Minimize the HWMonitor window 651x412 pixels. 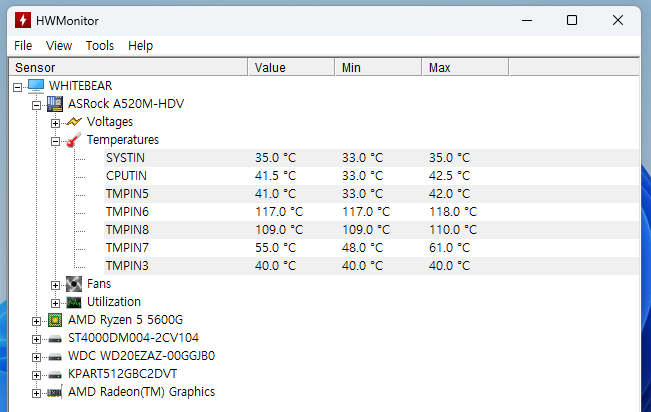click(x=527, y=20)
